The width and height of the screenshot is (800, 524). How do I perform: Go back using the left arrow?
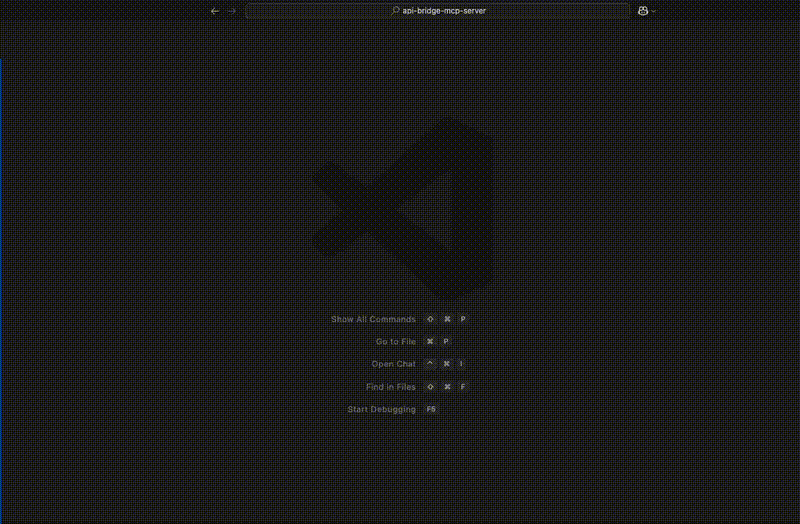tap(215, 11)
